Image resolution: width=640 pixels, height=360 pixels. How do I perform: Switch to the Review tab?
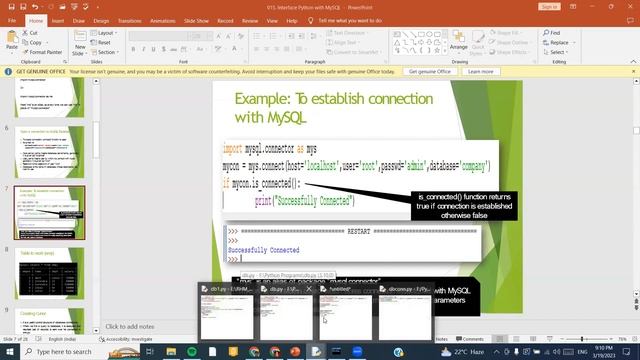tap(250, 20)
